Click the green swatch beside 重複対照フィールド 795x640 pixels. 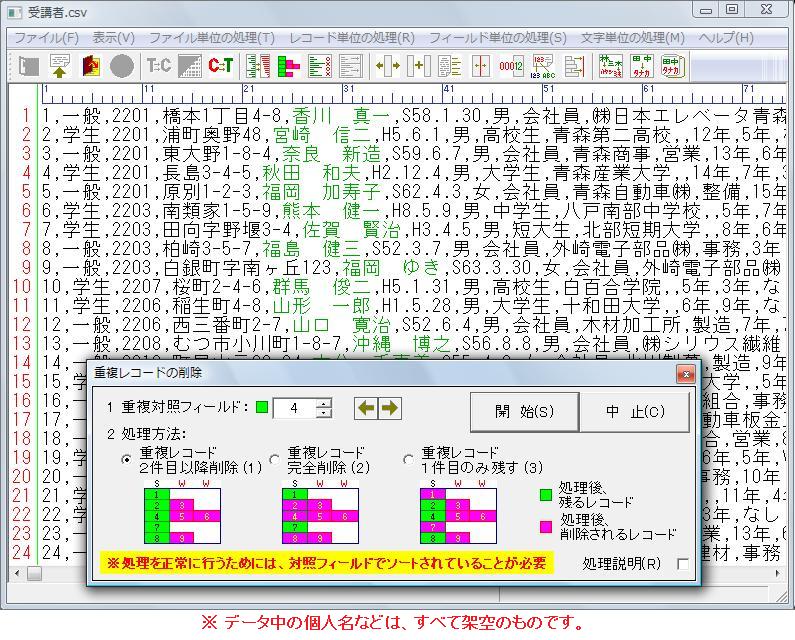262,408
